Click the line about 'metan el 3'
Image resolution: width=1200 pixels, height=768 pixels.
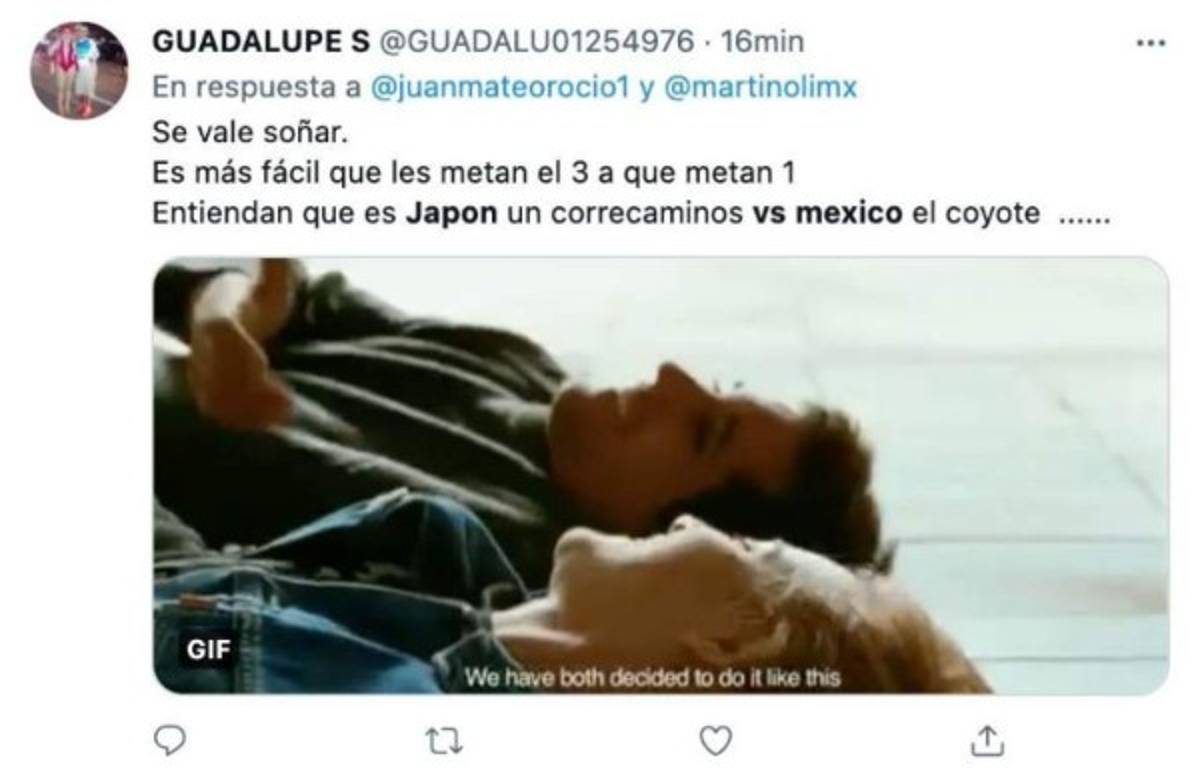click(473, 173)
